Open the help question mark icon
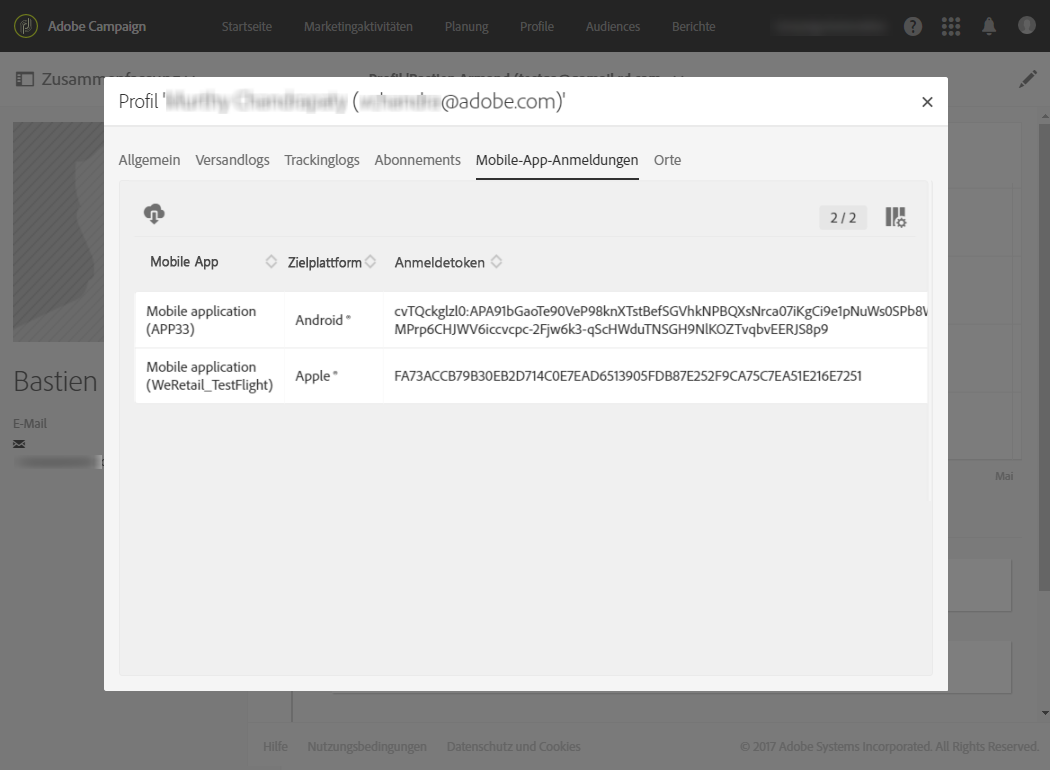 913,26
